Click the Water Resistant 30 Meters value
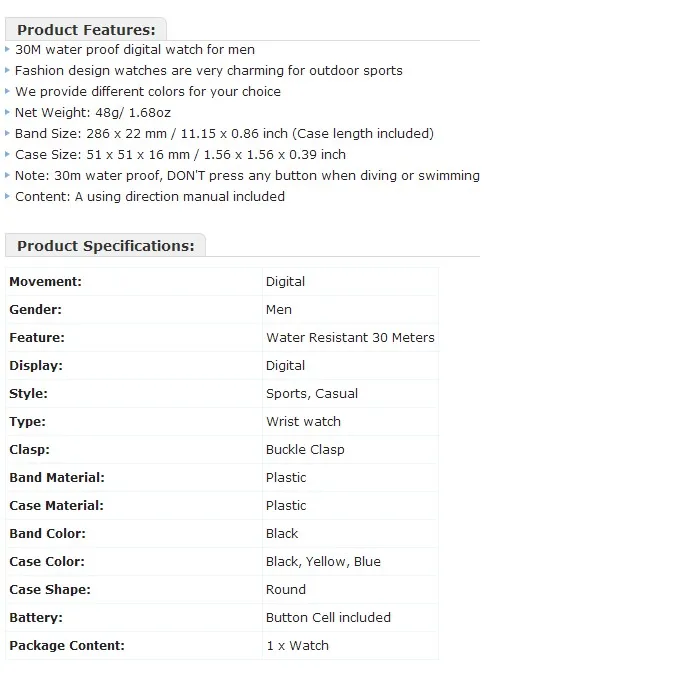Image resolution: width=682 pixels, height=674 pixels. pos(350,337)
